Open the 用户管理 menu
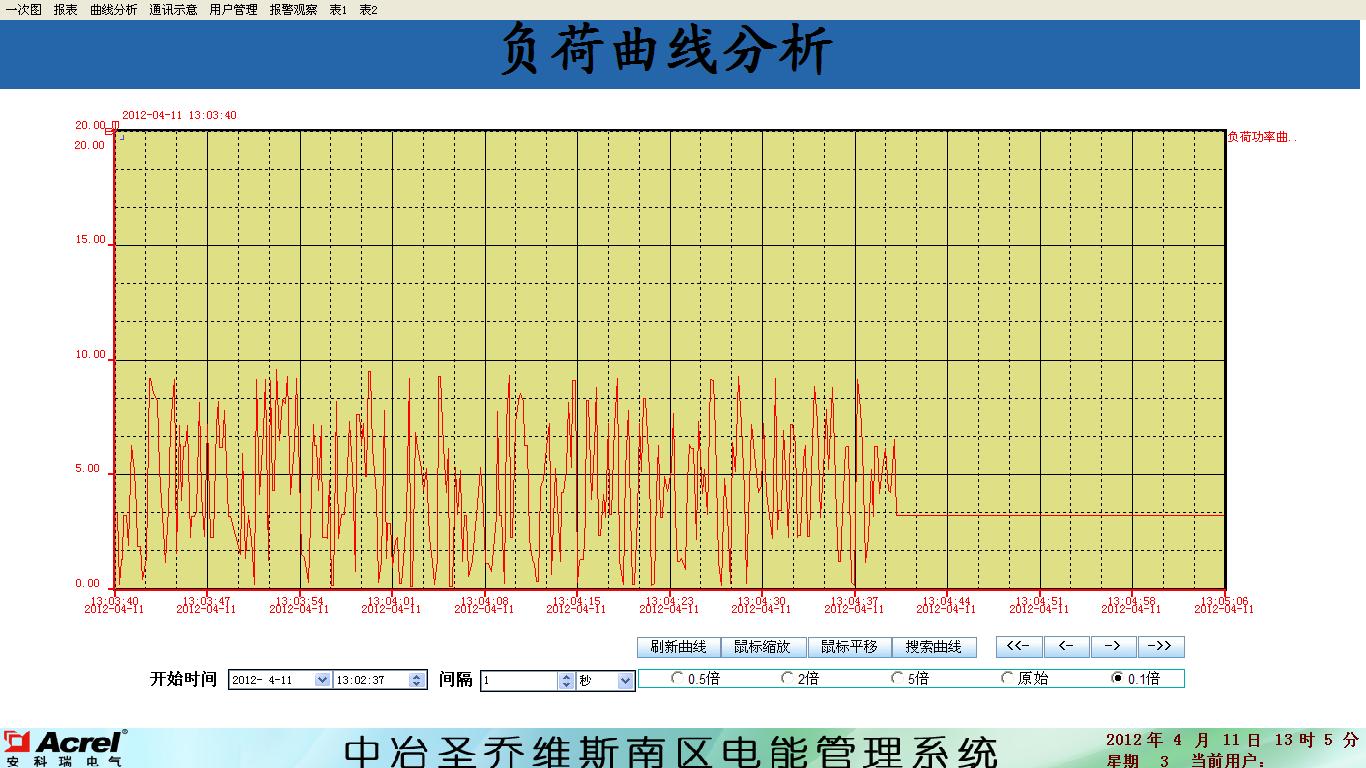Screen dimensions: 1366x768 click(233, 10)
